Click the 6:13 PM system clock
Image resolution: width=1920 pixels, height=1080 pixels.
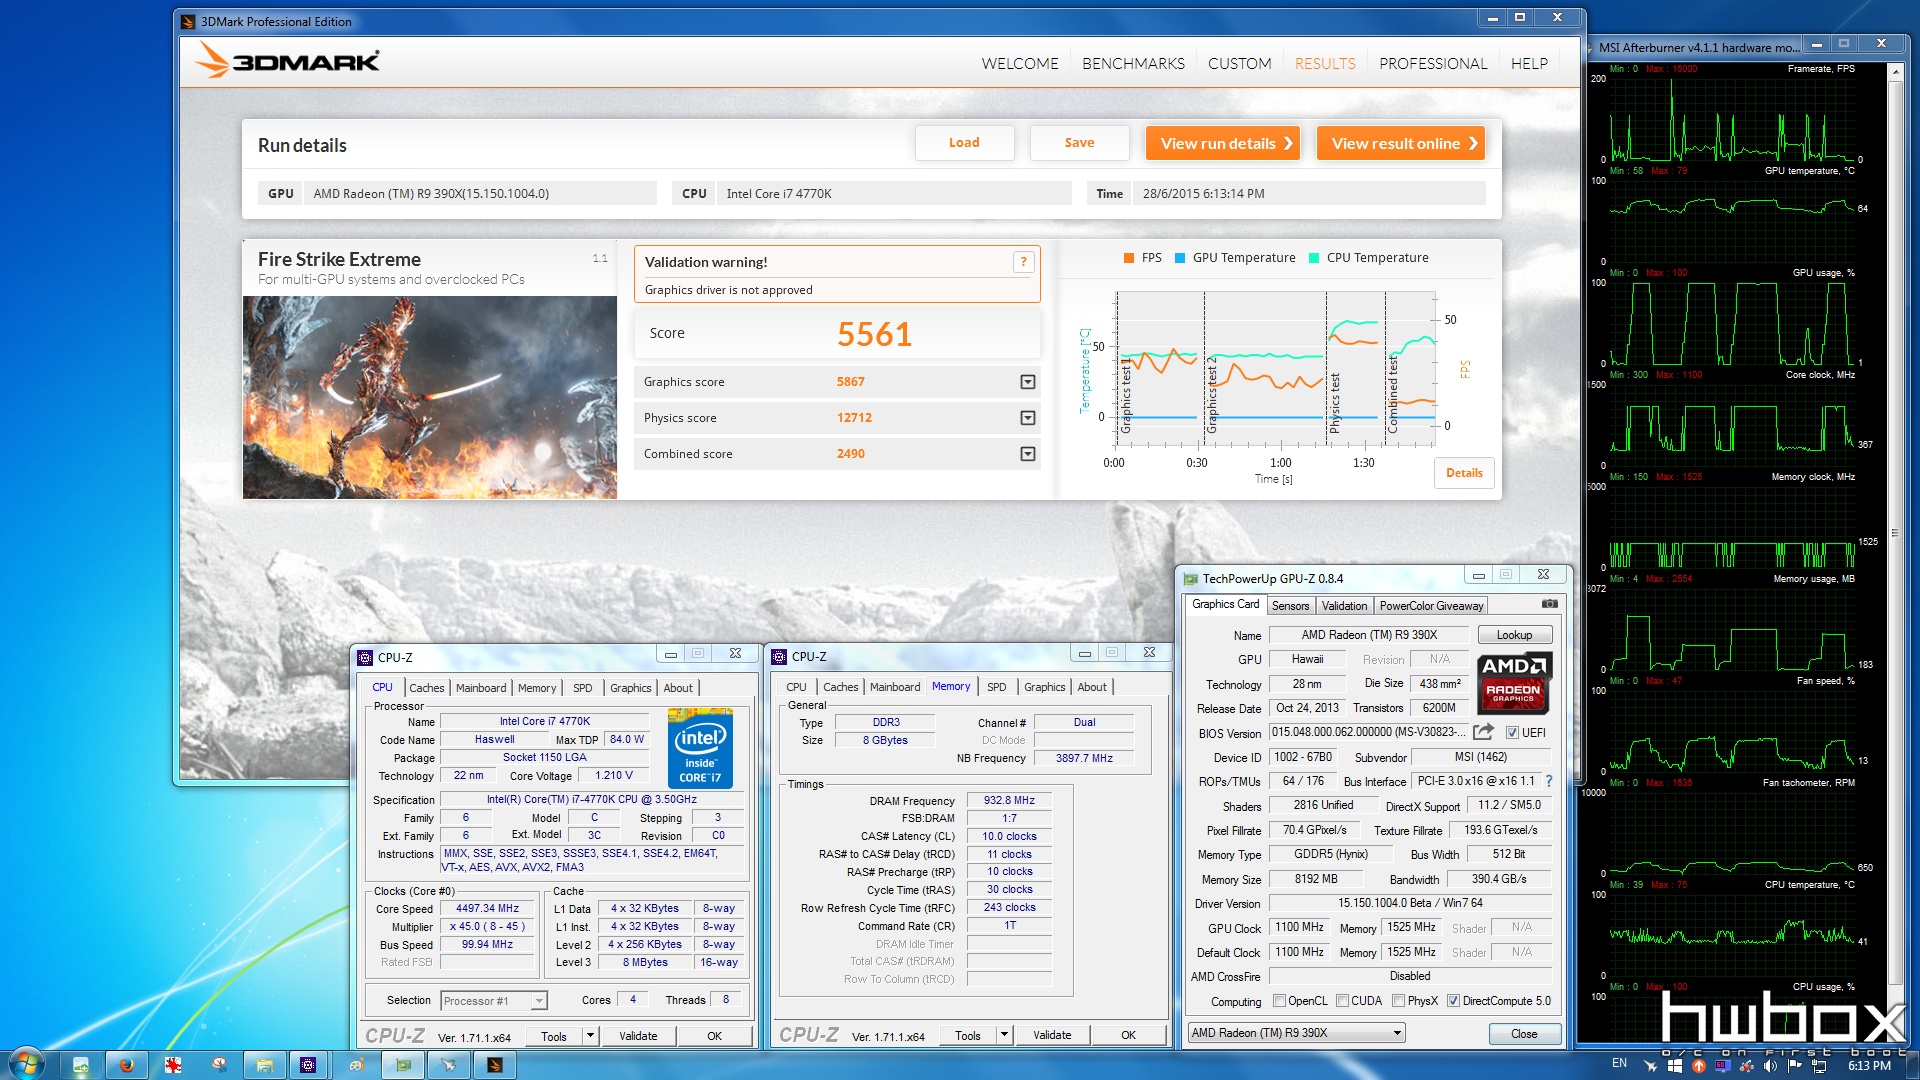(1869, 1066)
